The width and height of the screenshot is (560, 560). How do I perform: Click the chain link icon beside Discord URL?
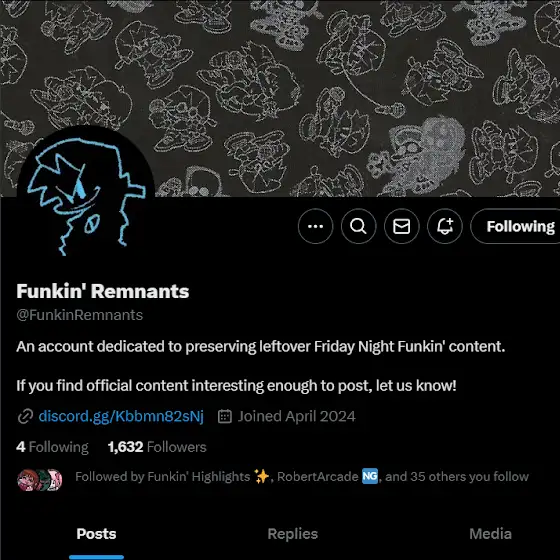[25, 416]
